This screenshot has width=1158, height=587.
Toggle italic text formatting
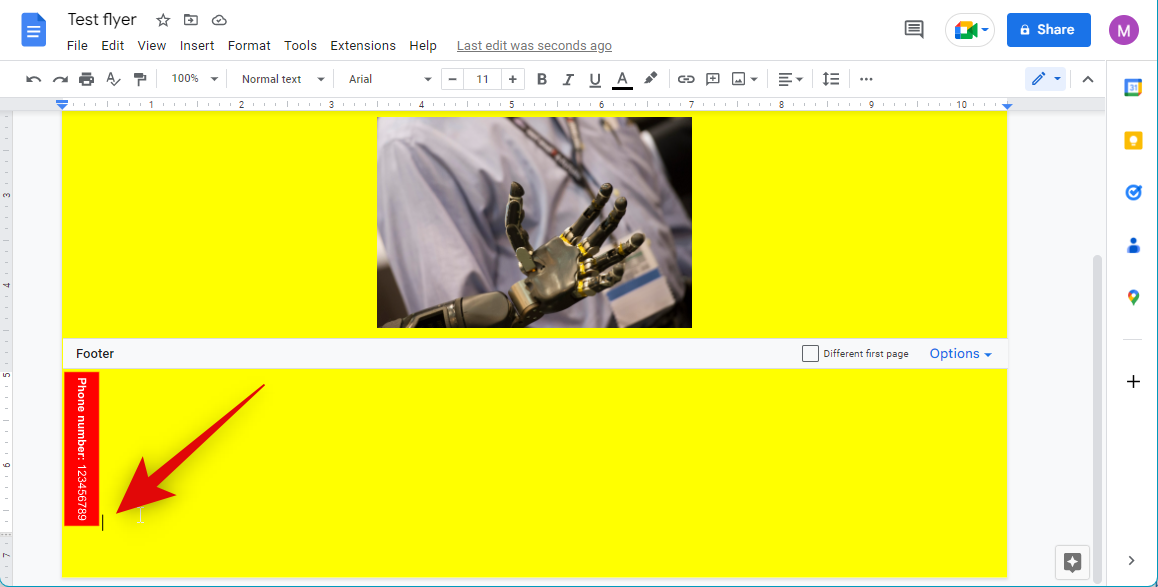click(x=568, y=79)
